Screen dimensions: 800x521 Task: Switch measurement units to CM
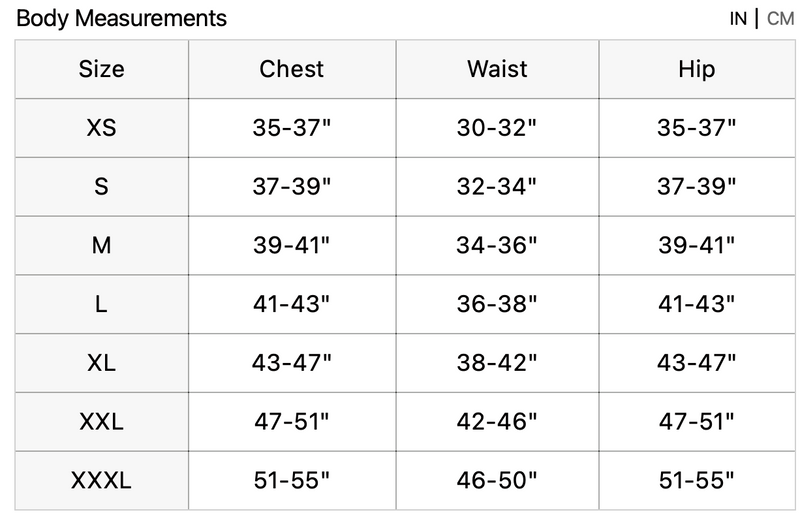780,19
